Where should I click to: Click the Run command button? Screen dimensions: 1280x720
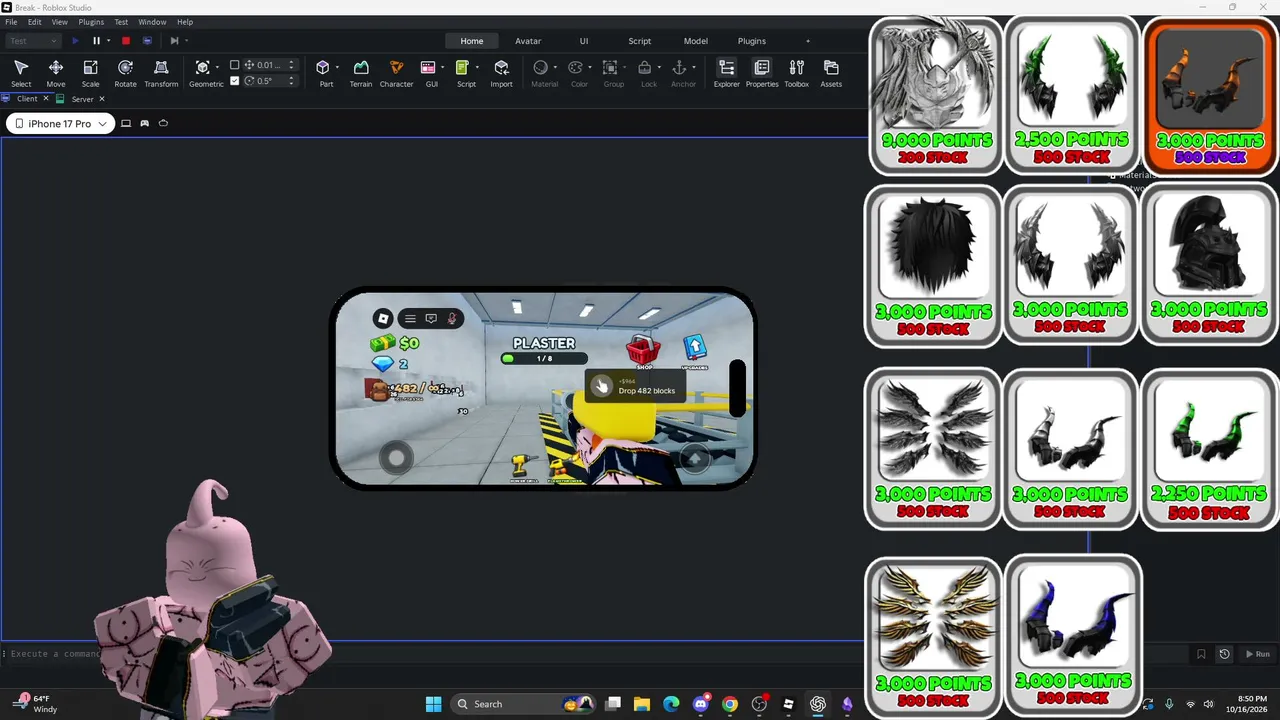click(1257, 654)
